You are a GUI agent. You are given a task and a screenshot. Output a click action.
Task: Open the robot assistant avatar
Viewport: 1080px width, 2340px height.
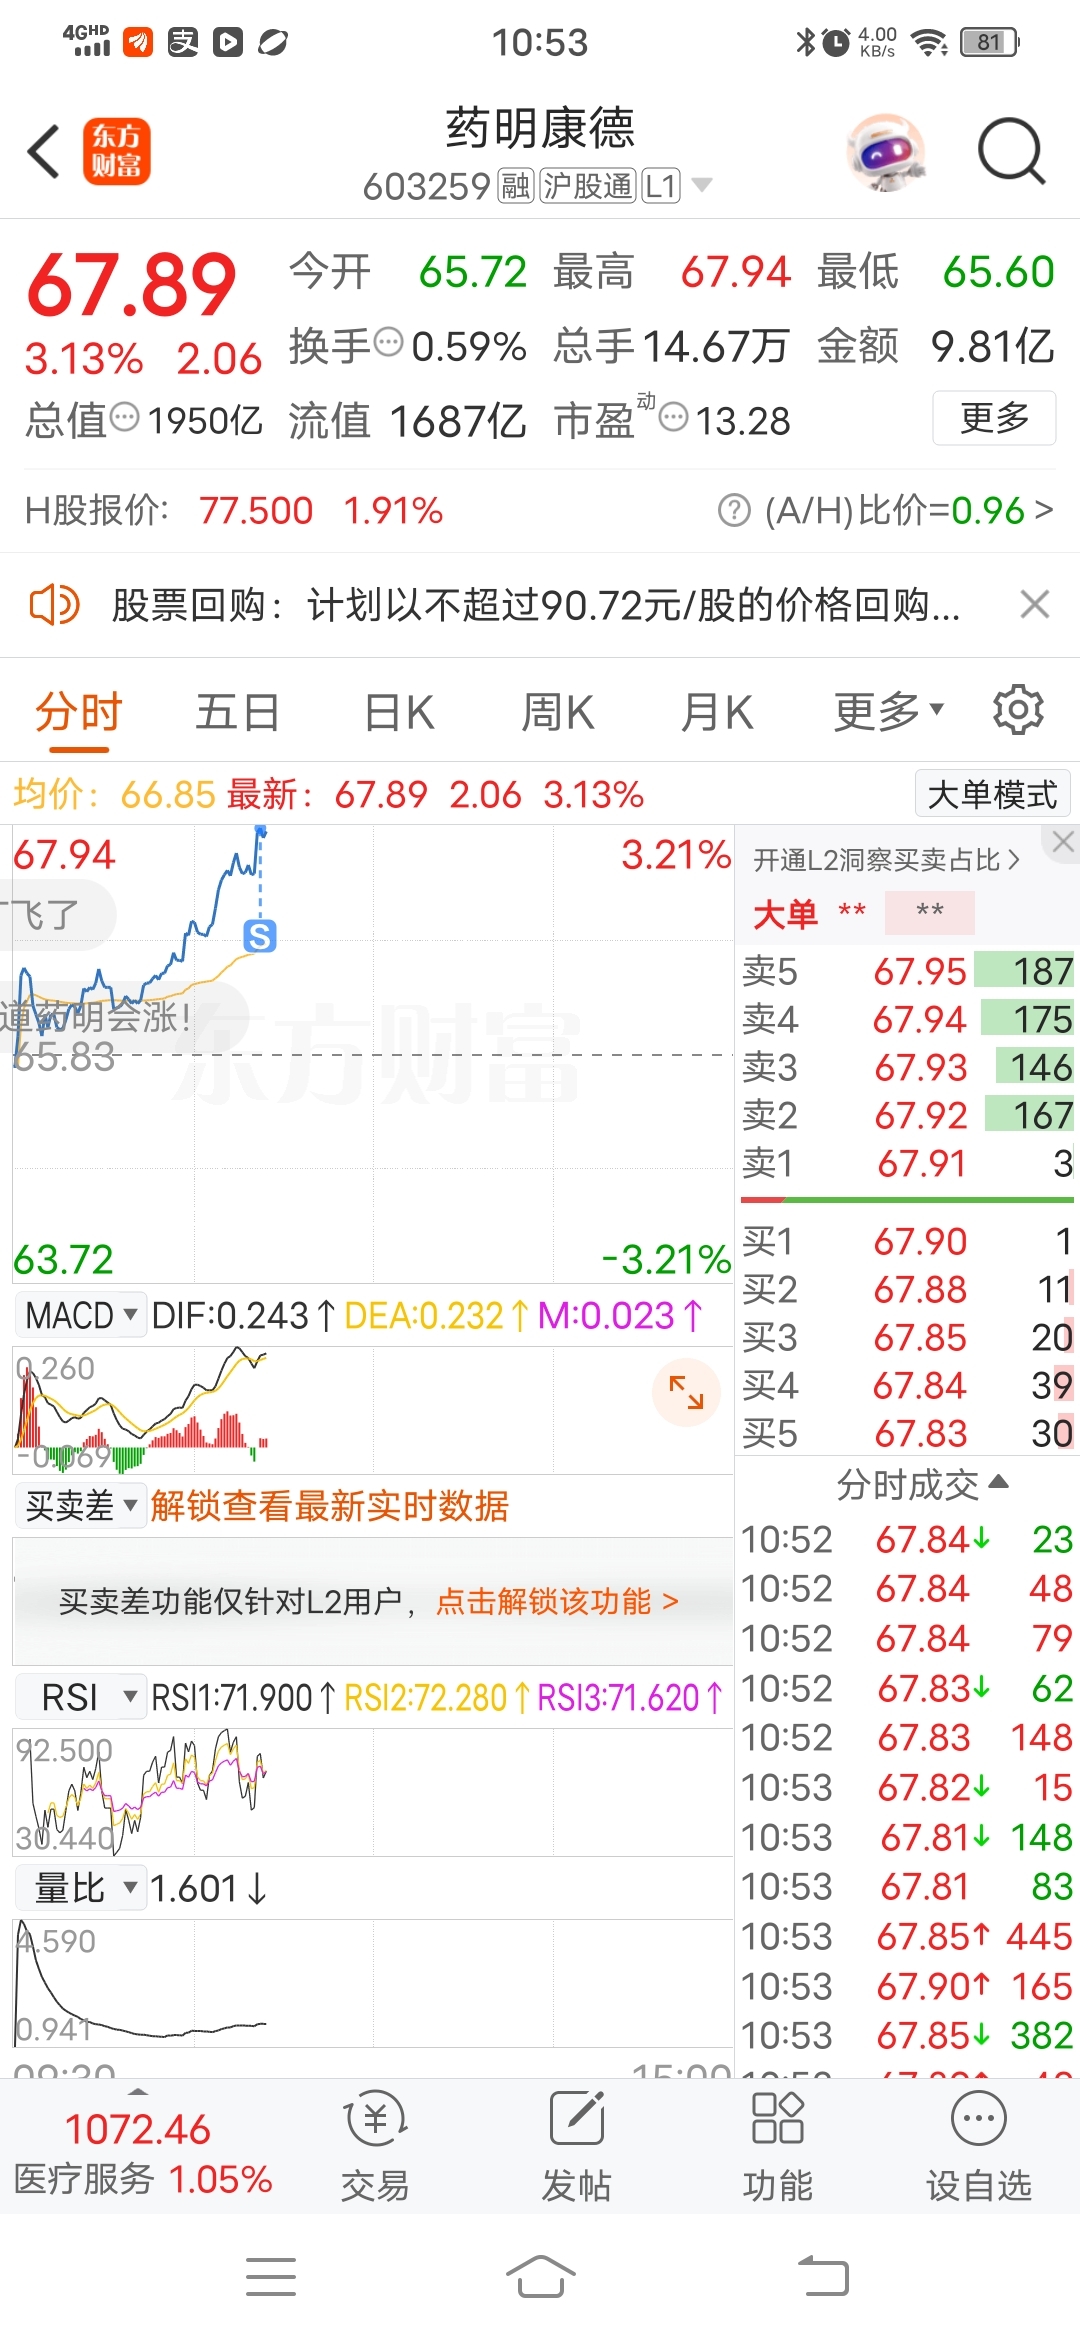[x=885, y=152]
